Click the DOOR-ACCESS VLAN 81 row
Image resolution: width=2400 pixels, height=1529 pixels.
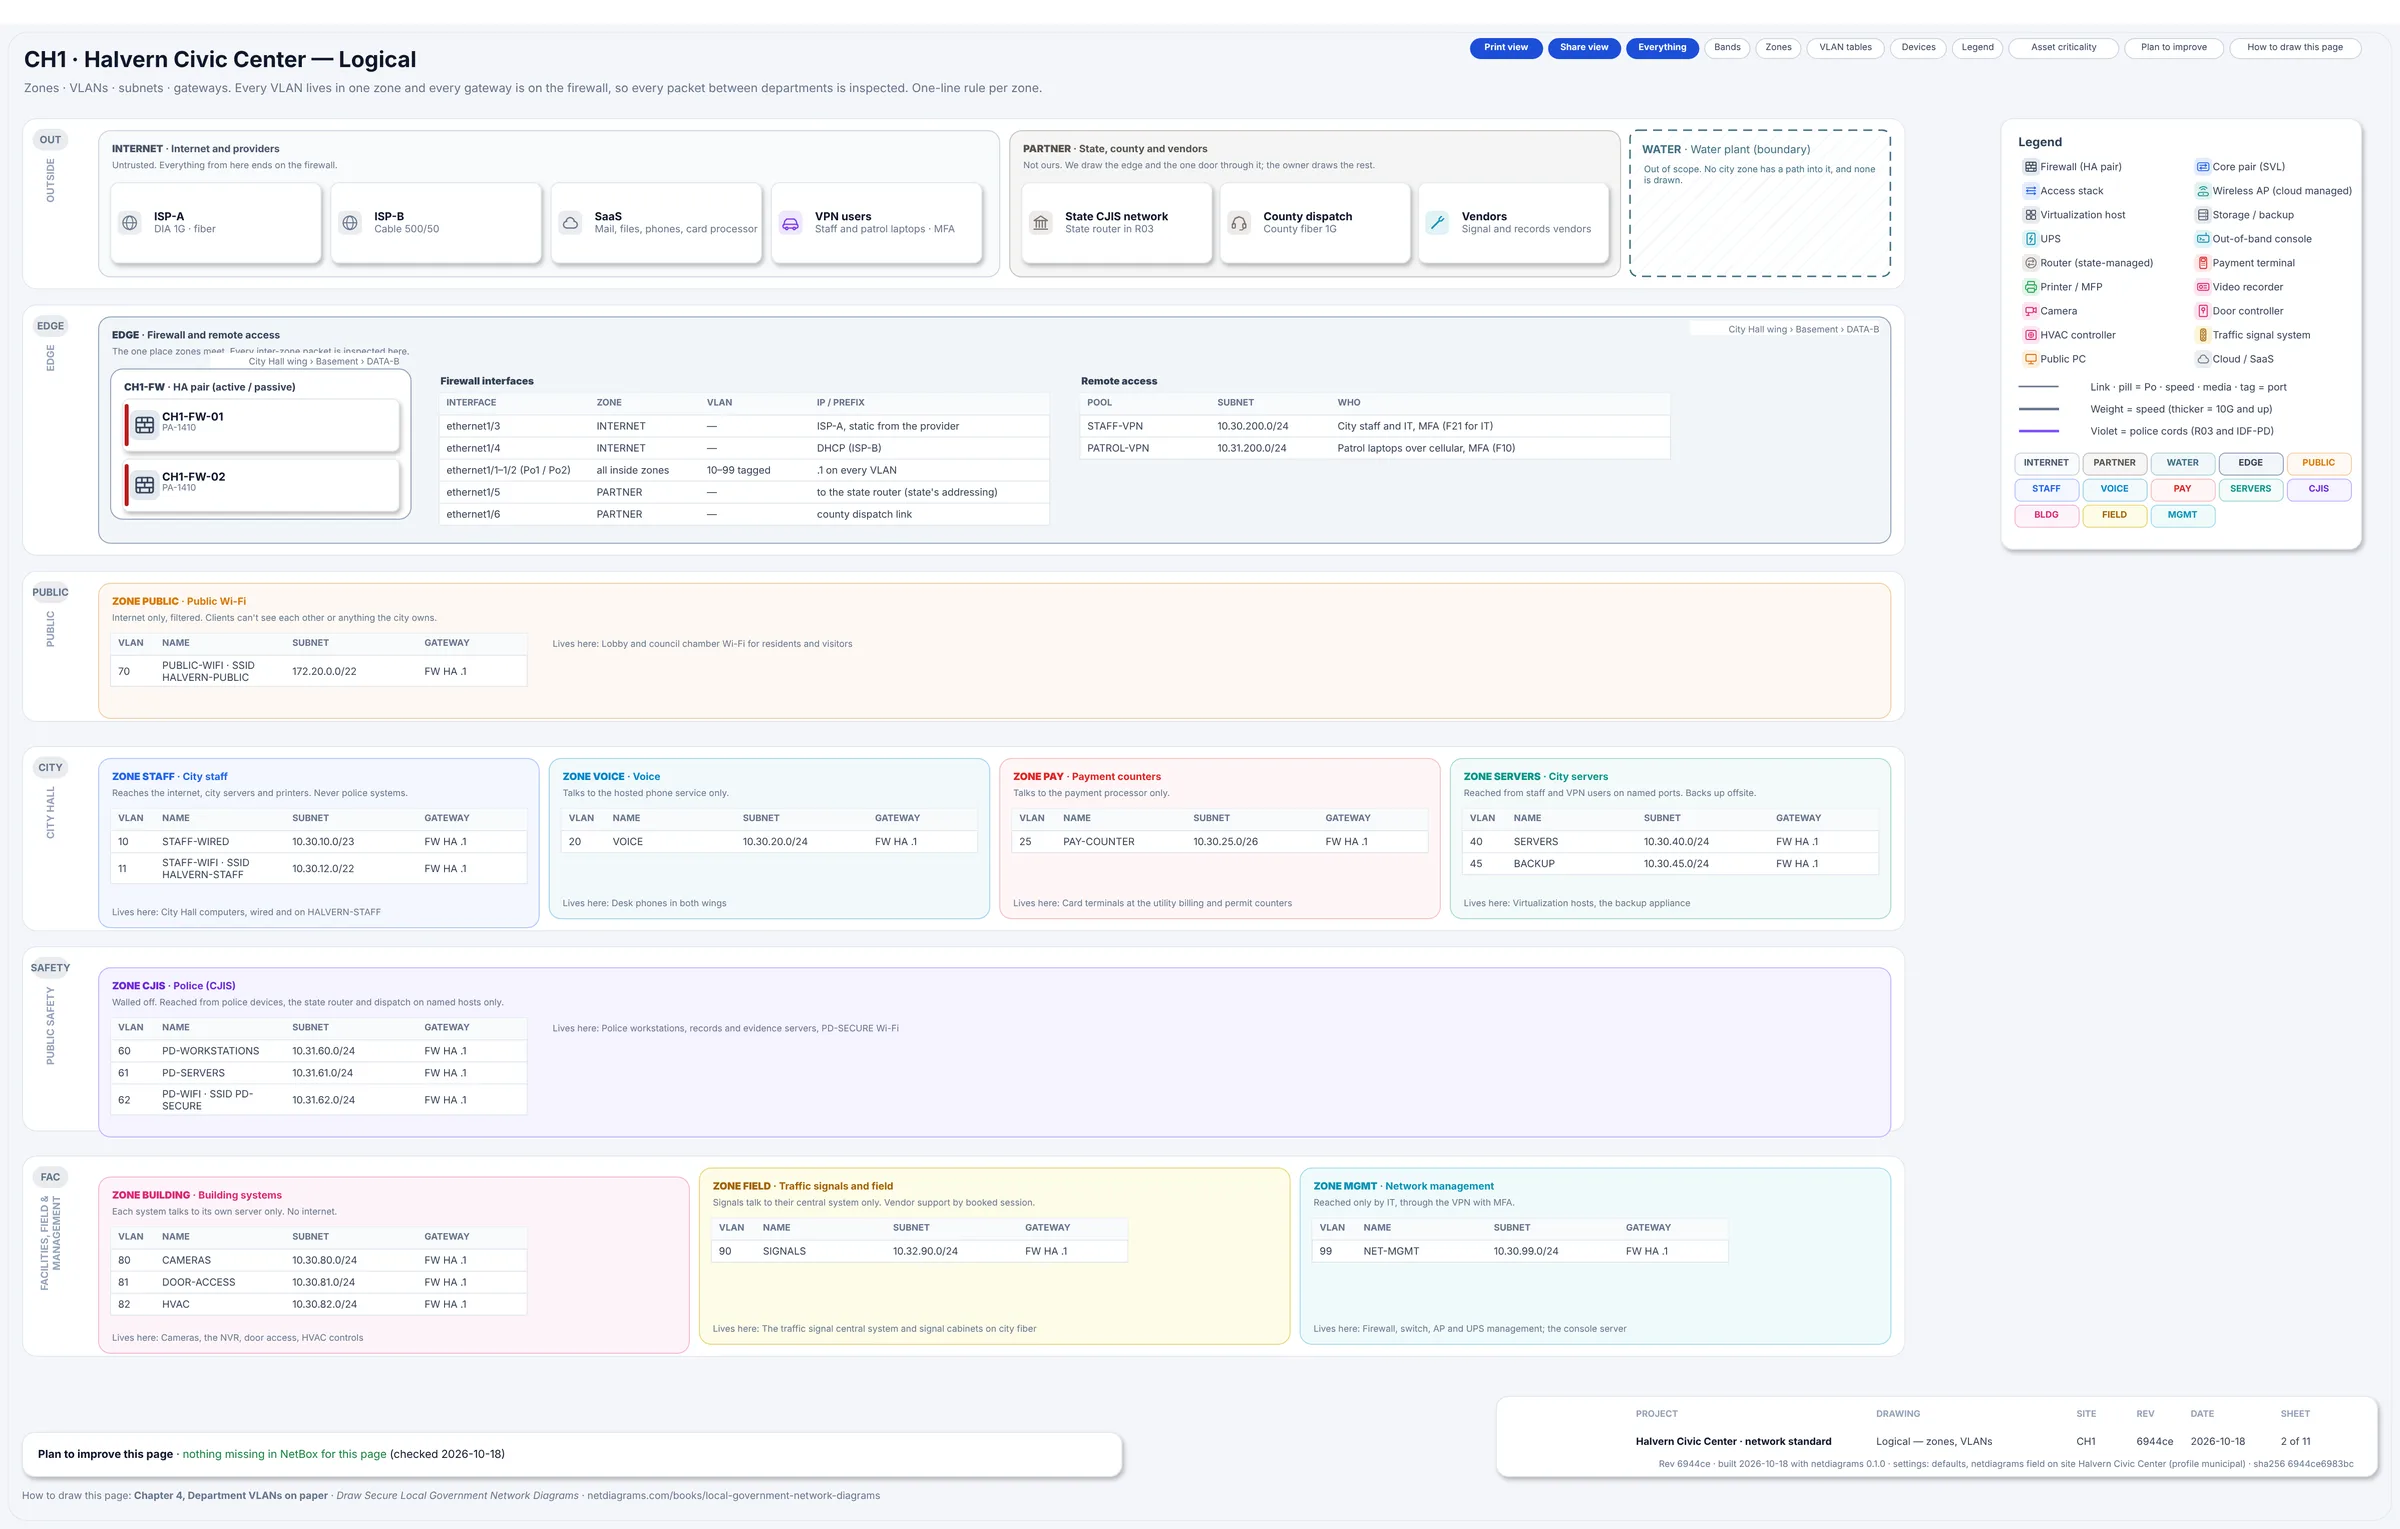pyautogui.click(x=319, y=1282)
